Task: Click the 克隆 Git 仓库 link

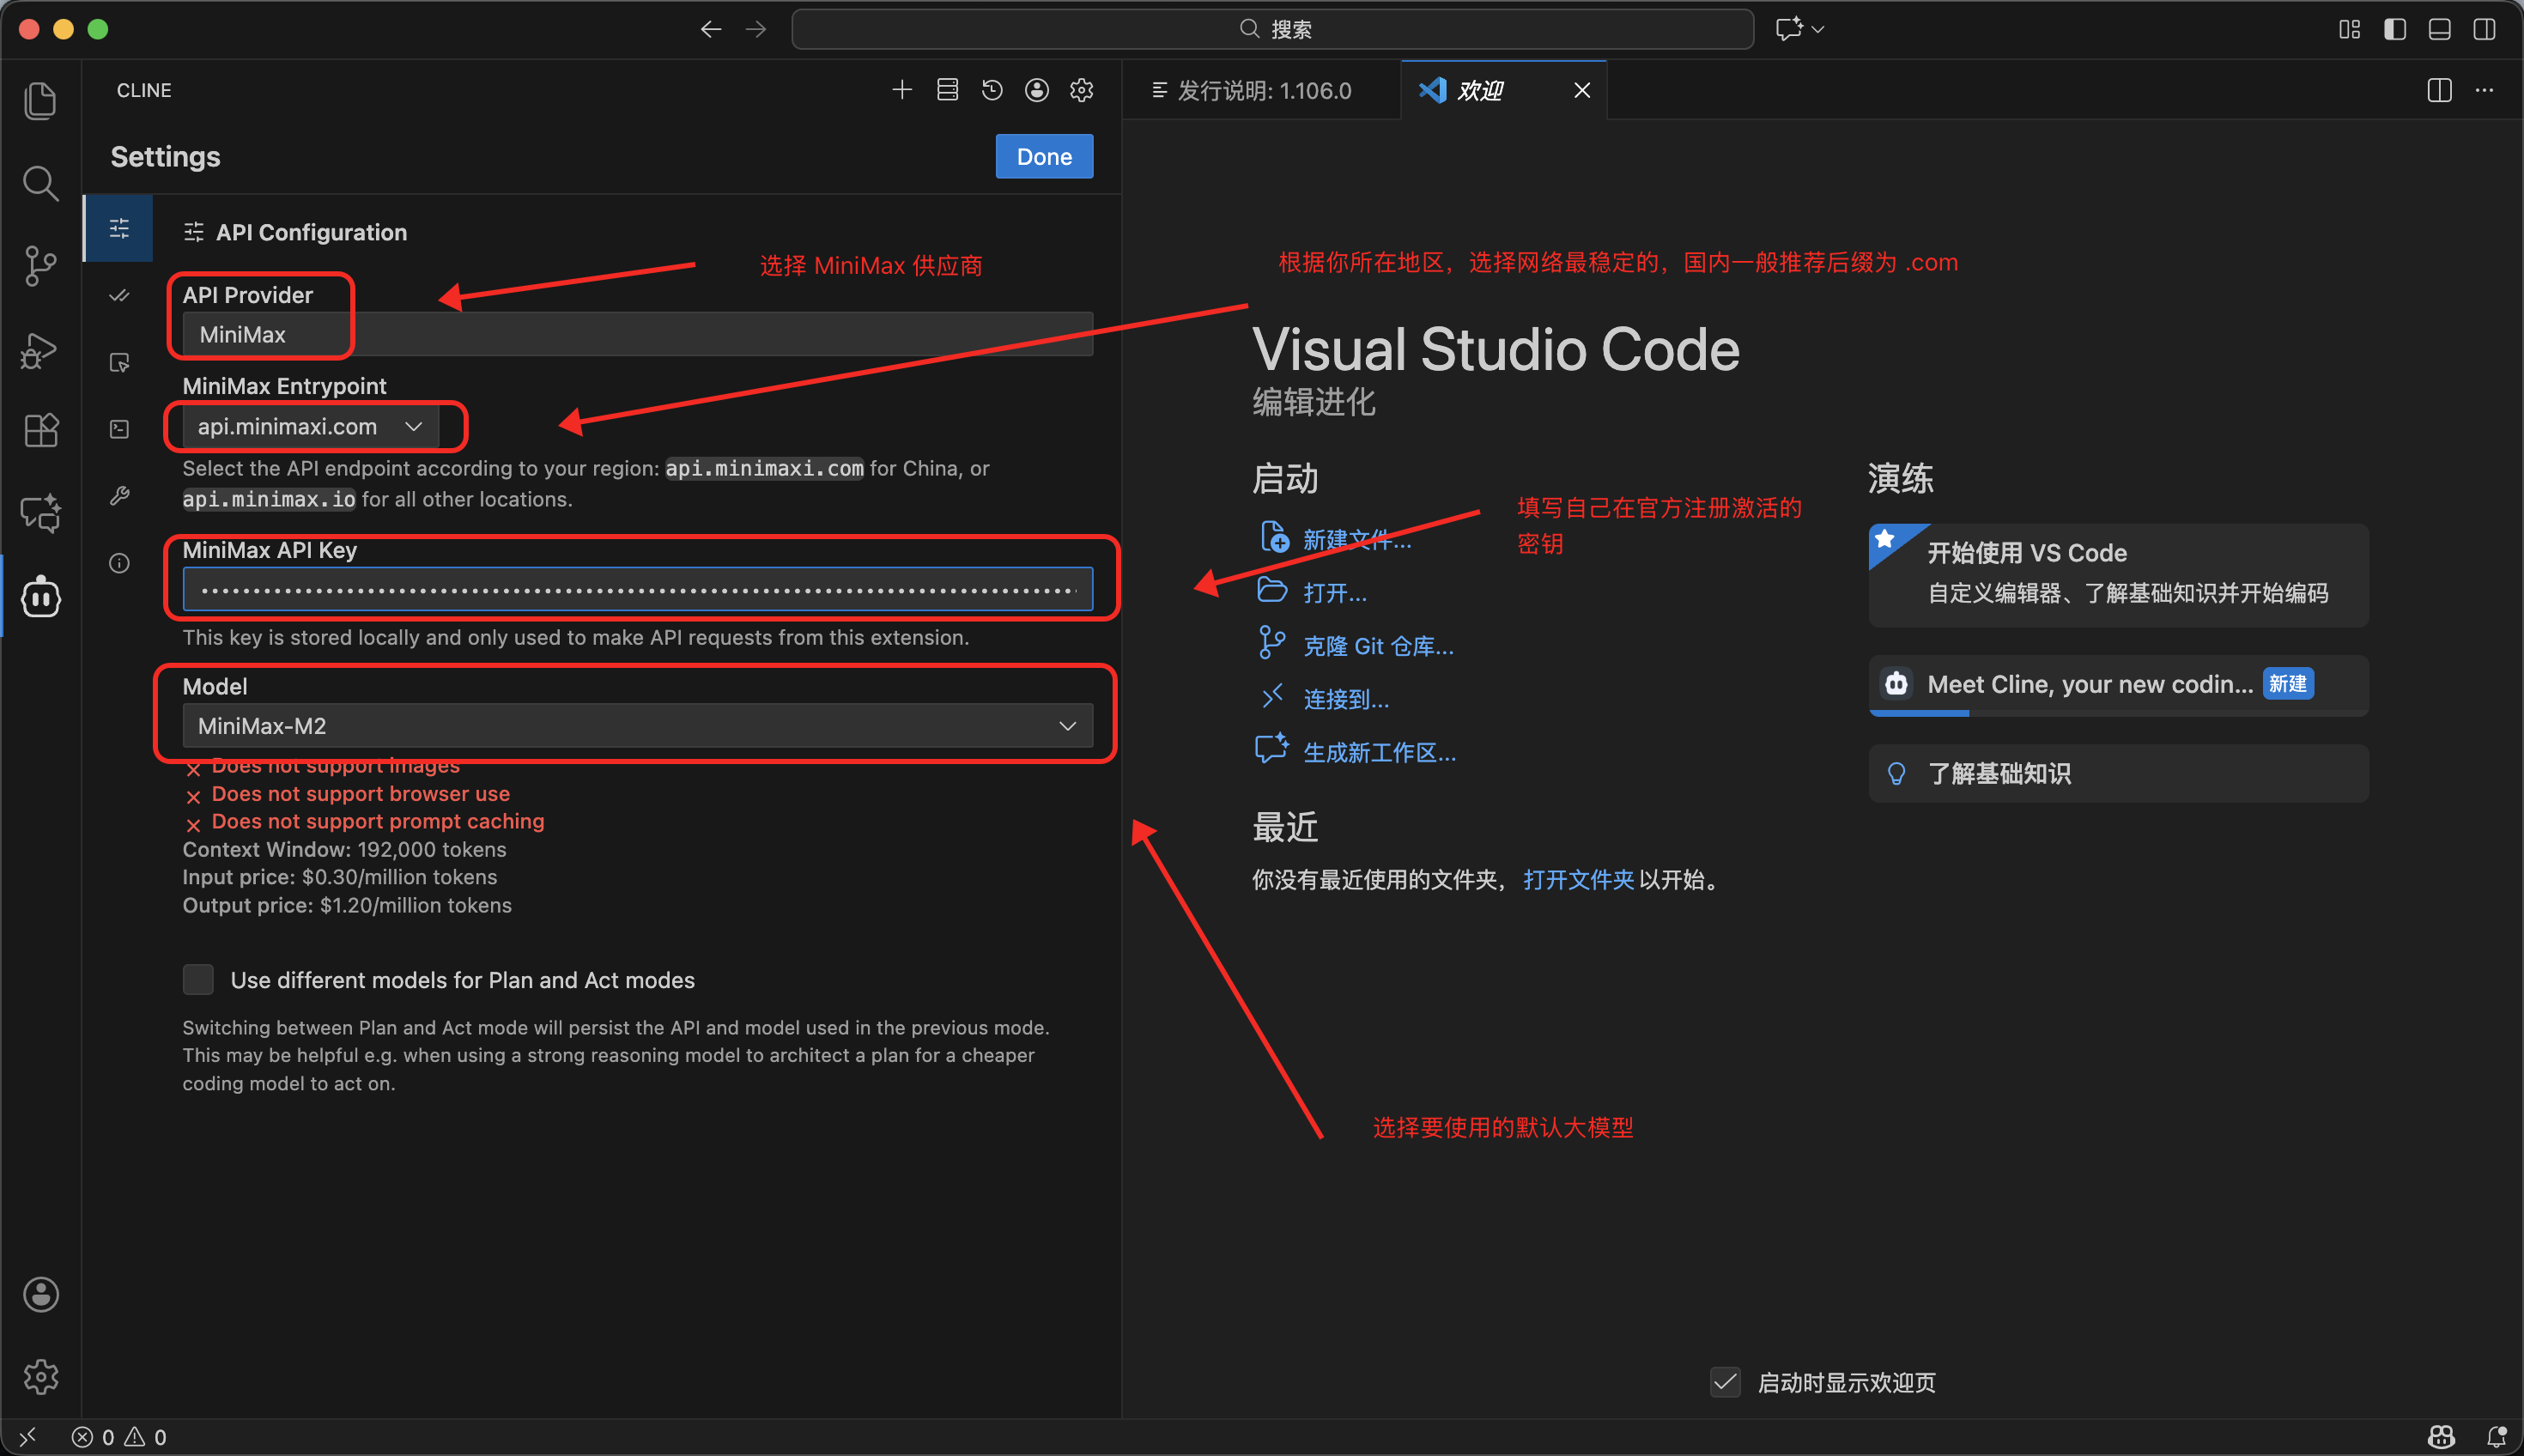Action: 1378,646
